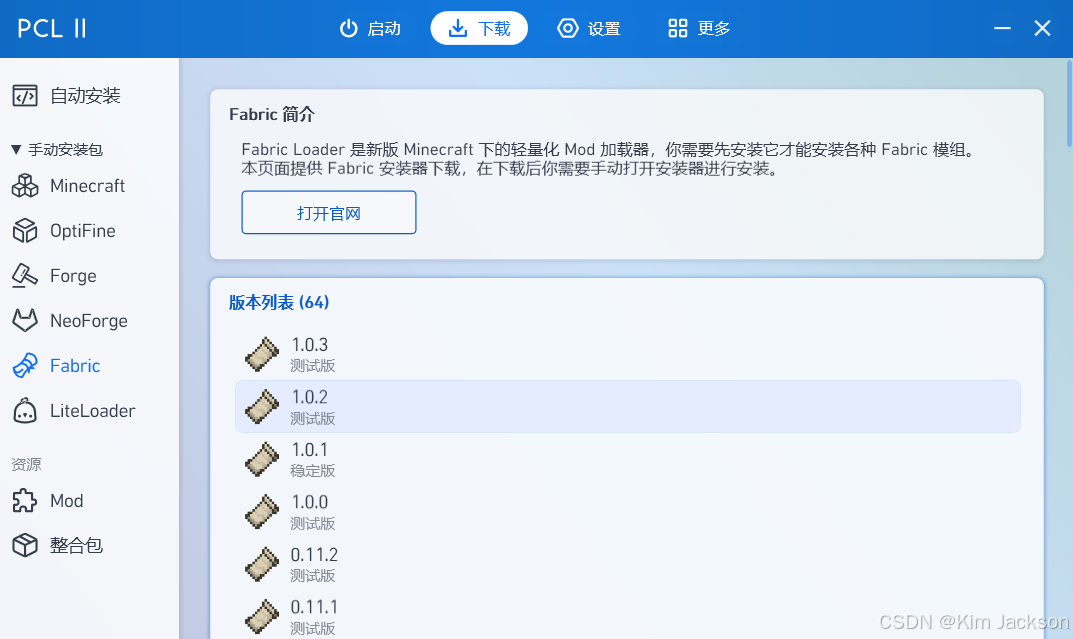This screenshot has width=1073, height=639.
Task: Collapse the 手动安装包 section
Action: (57, 149)
